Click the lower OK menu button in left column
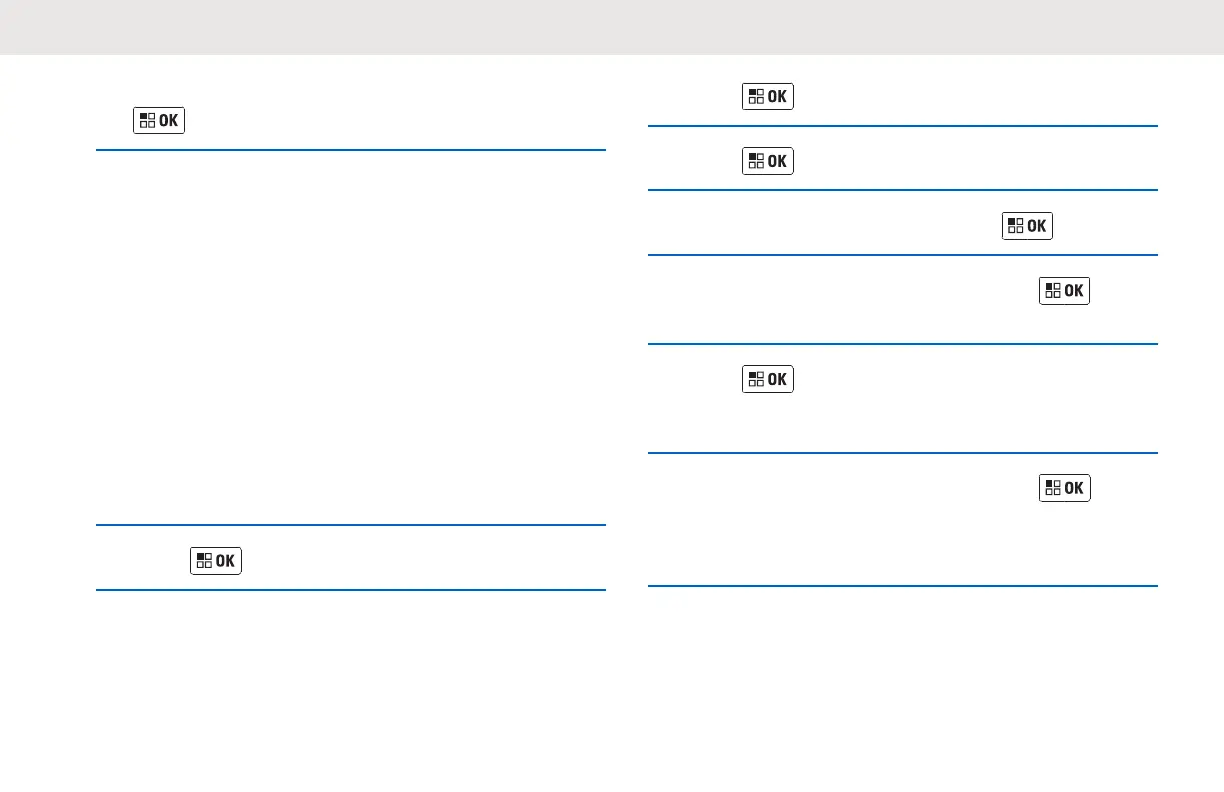 coord(216,561)
